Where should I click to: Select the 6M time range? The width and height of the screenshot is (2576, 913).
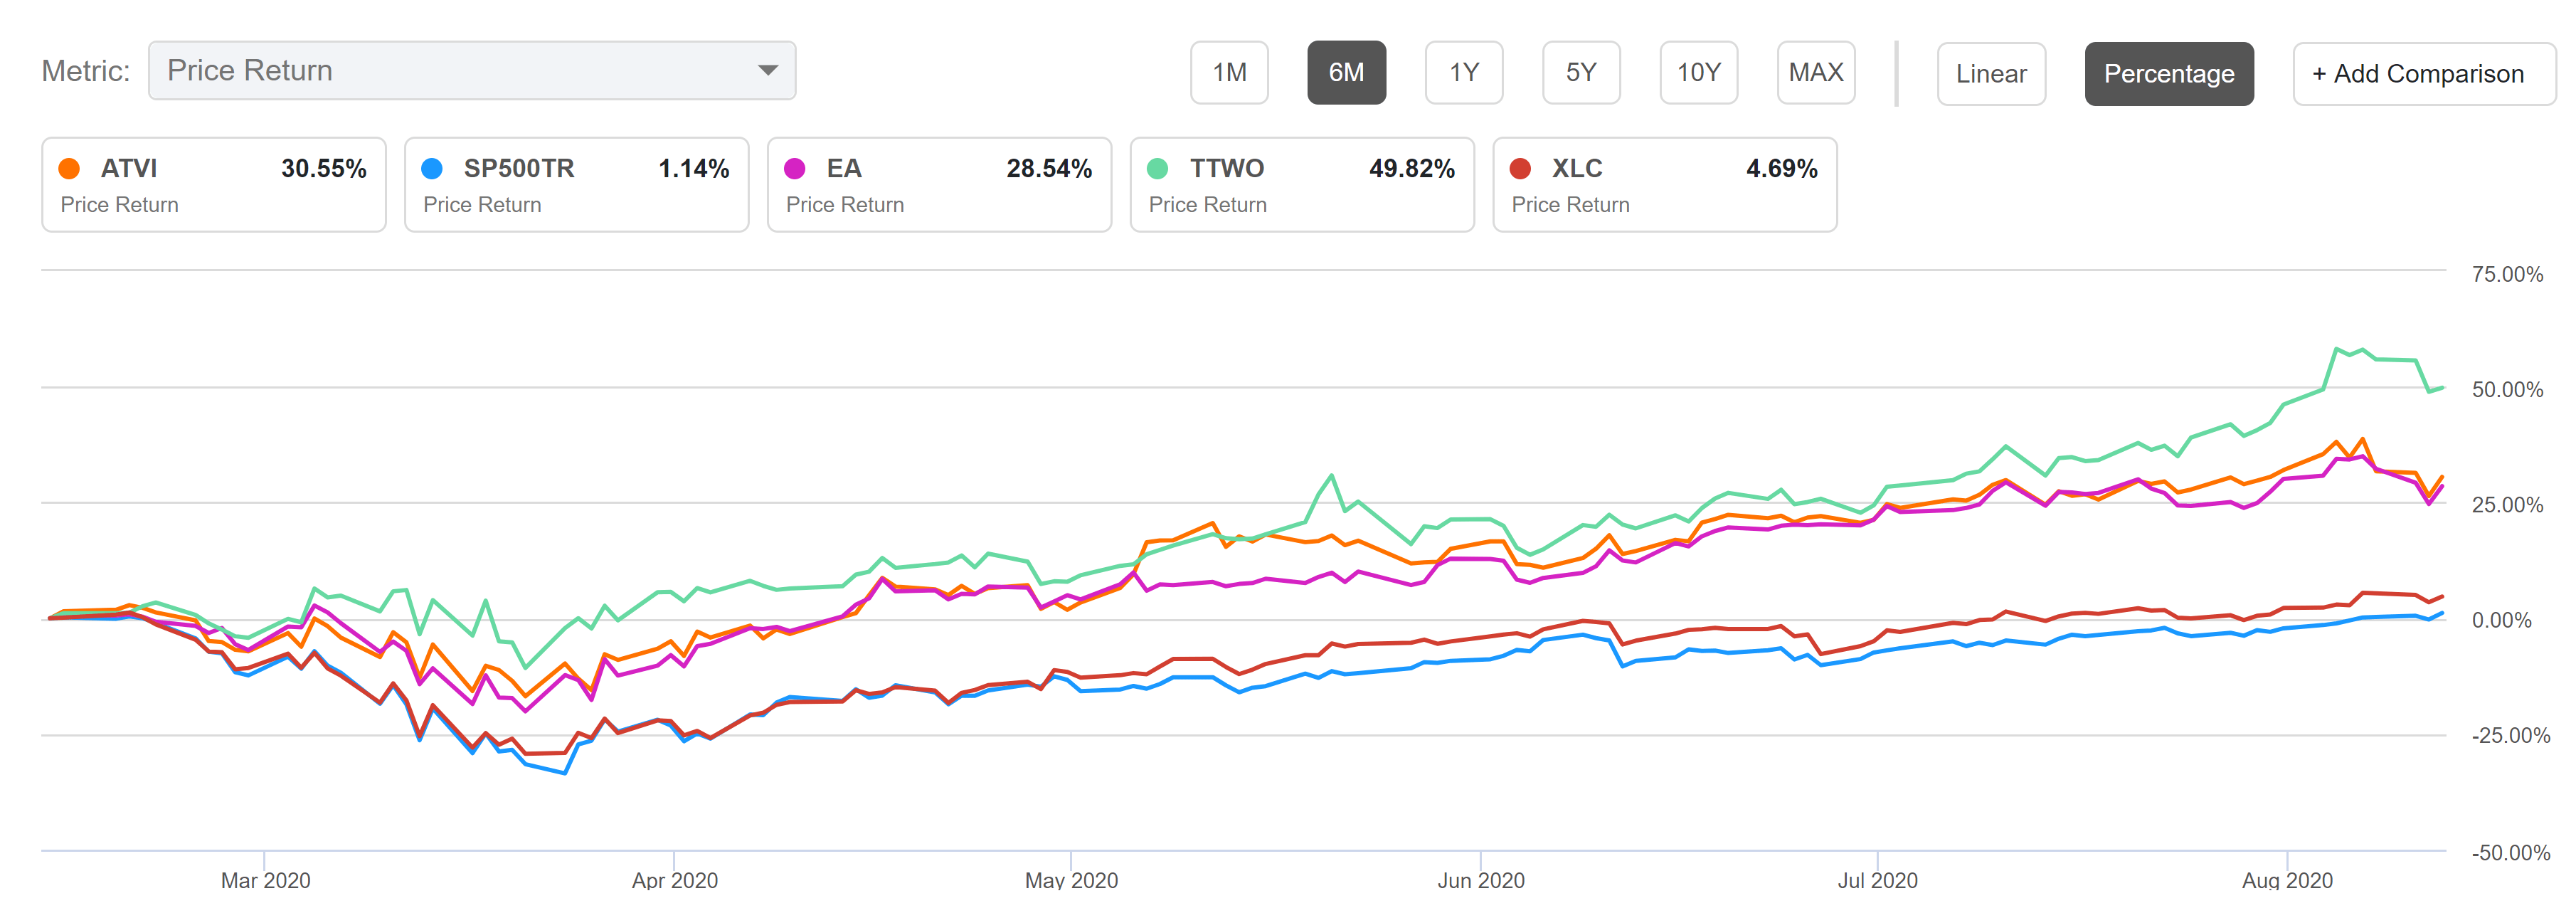[x=1346, y=72]
